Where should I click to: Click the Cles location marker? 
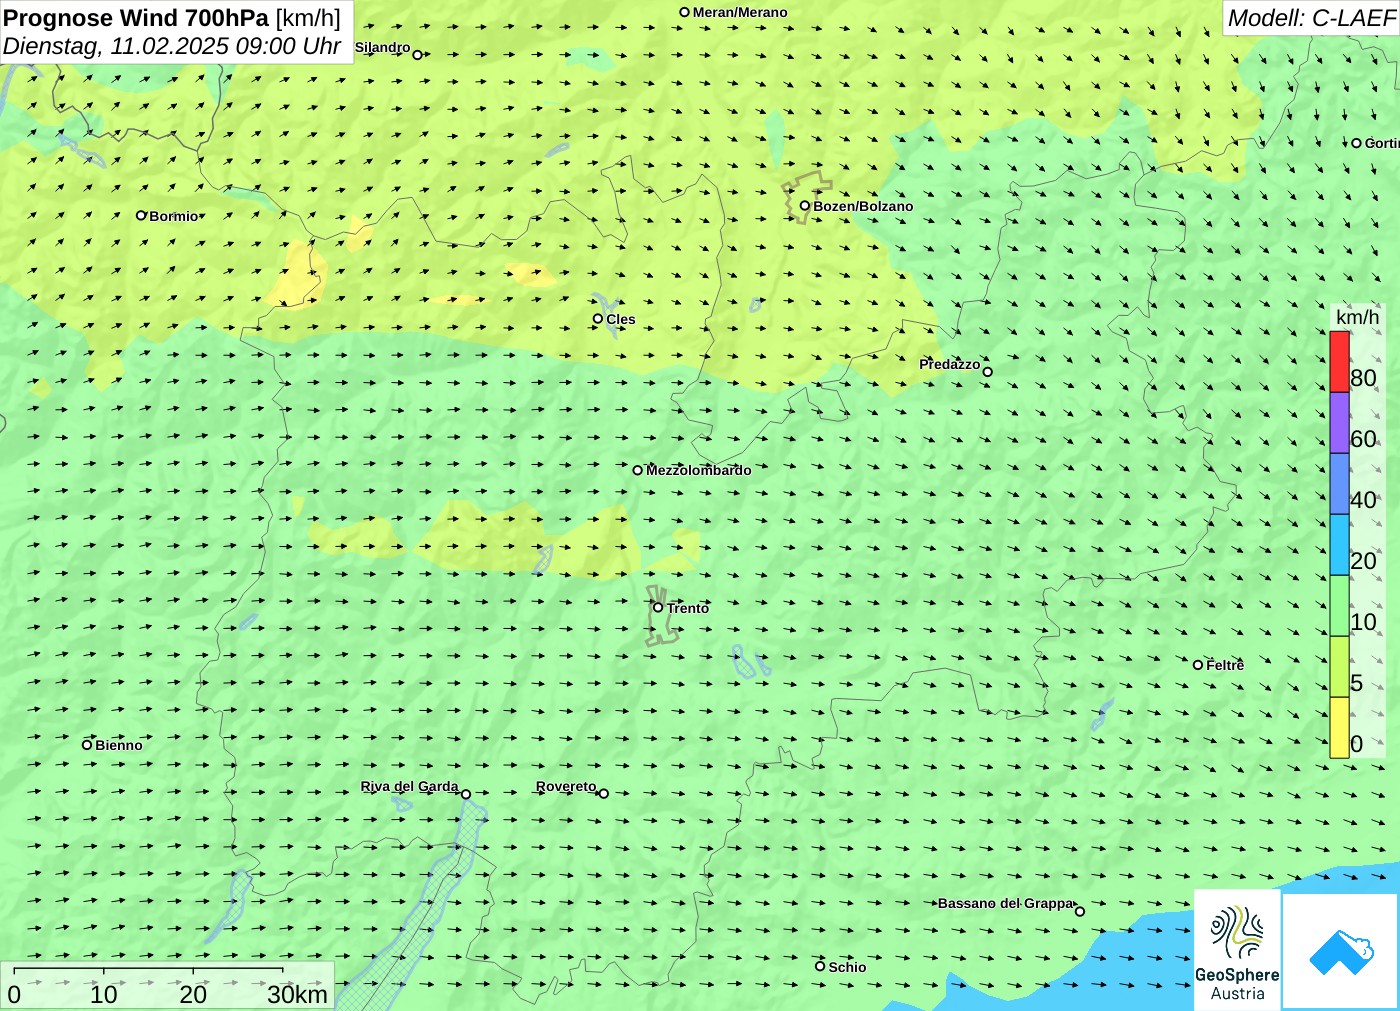coord(598,319)
